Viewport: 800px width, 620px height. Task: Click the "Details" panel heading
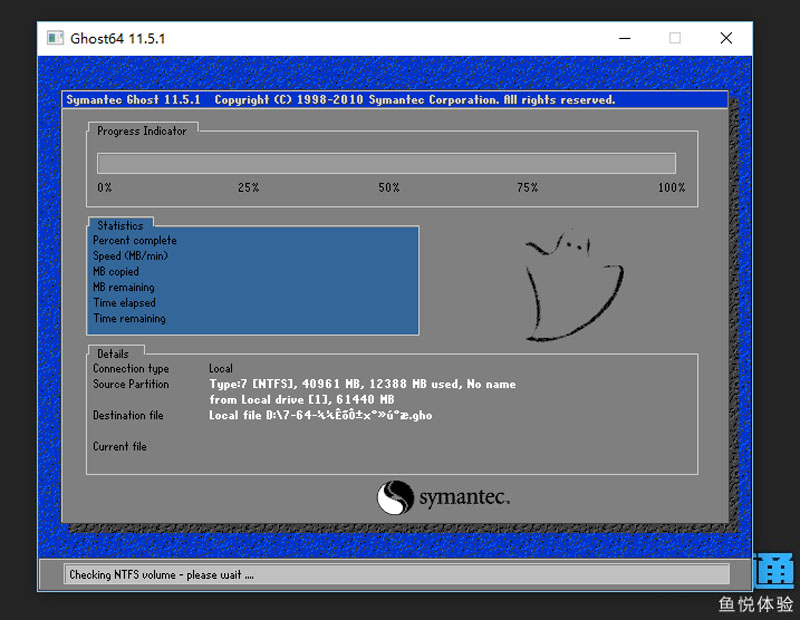click(x=113, y=354)
